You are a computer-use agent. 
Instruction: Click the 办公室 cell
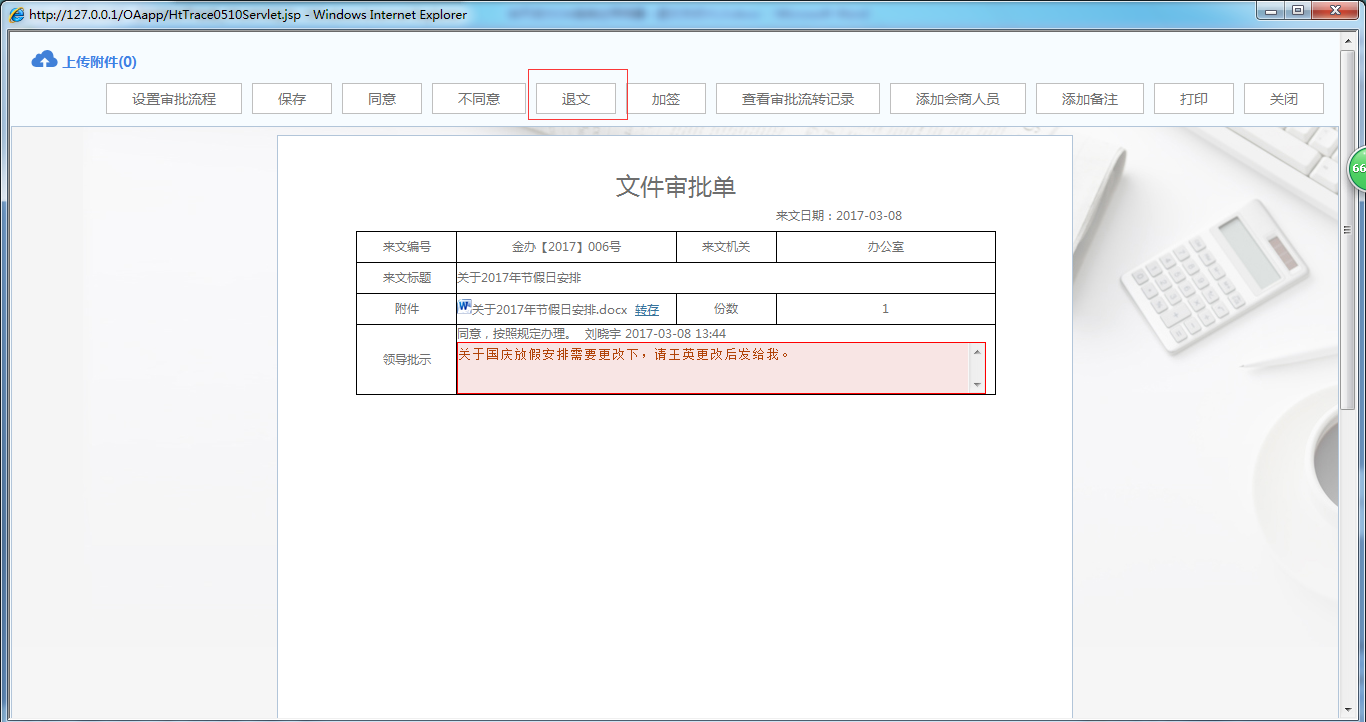pyautogui.click(x=885, y=247)
